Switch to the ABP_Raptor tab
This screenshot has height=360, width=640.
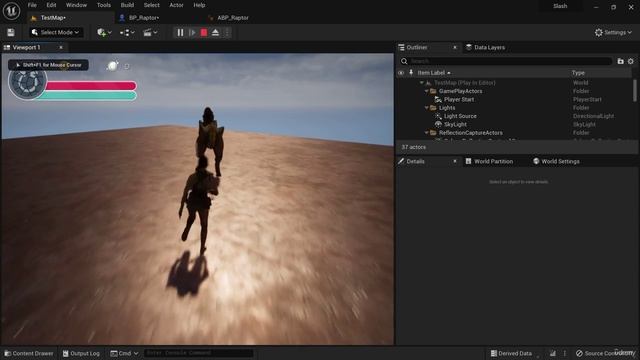[x=233, y=18]
